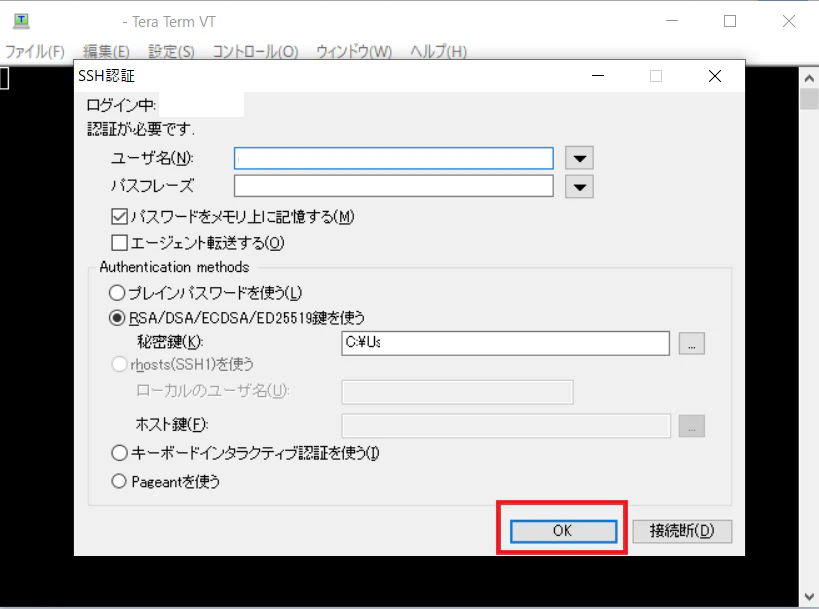
Task: Enable エージェント転送する checkbox
Action: click(120, 242)
